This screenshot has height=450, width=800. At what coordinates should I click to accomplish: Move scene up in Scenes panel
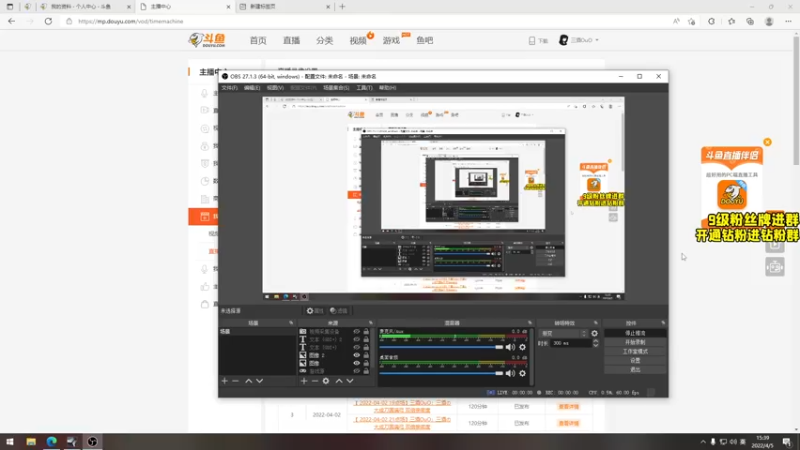[x=248, y=381]
